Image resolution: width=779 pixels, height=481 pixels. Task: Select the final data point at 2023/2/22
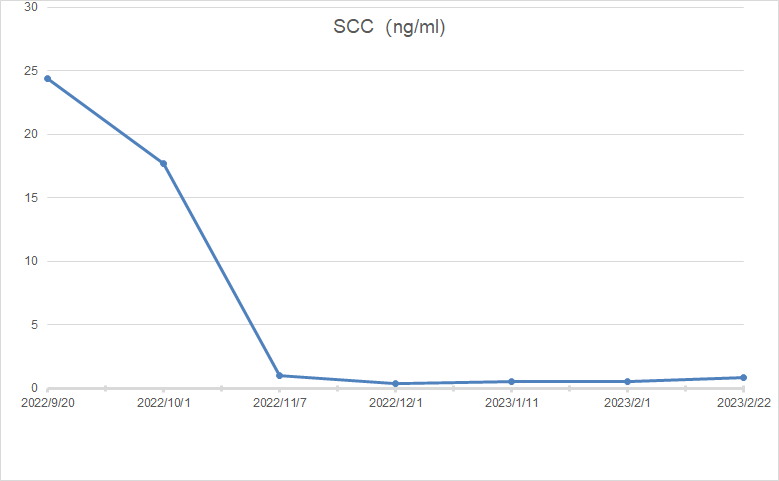pos(744,377)
